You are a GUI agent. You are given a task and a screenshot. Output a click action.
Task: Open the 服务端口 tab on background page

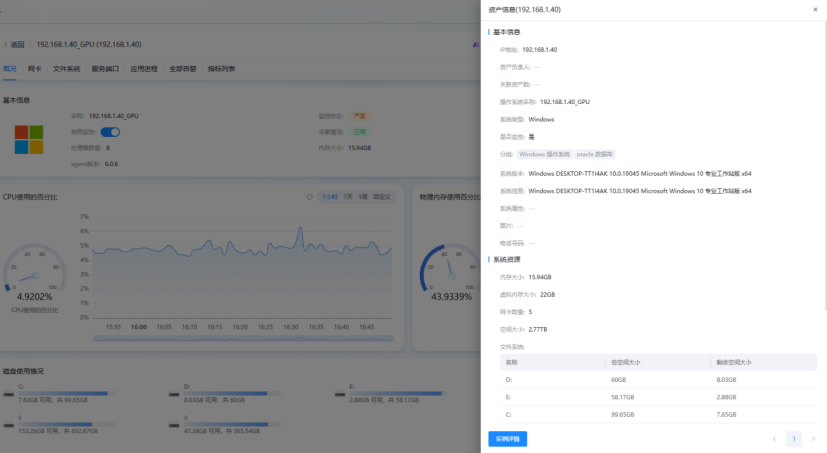point(105,69)
